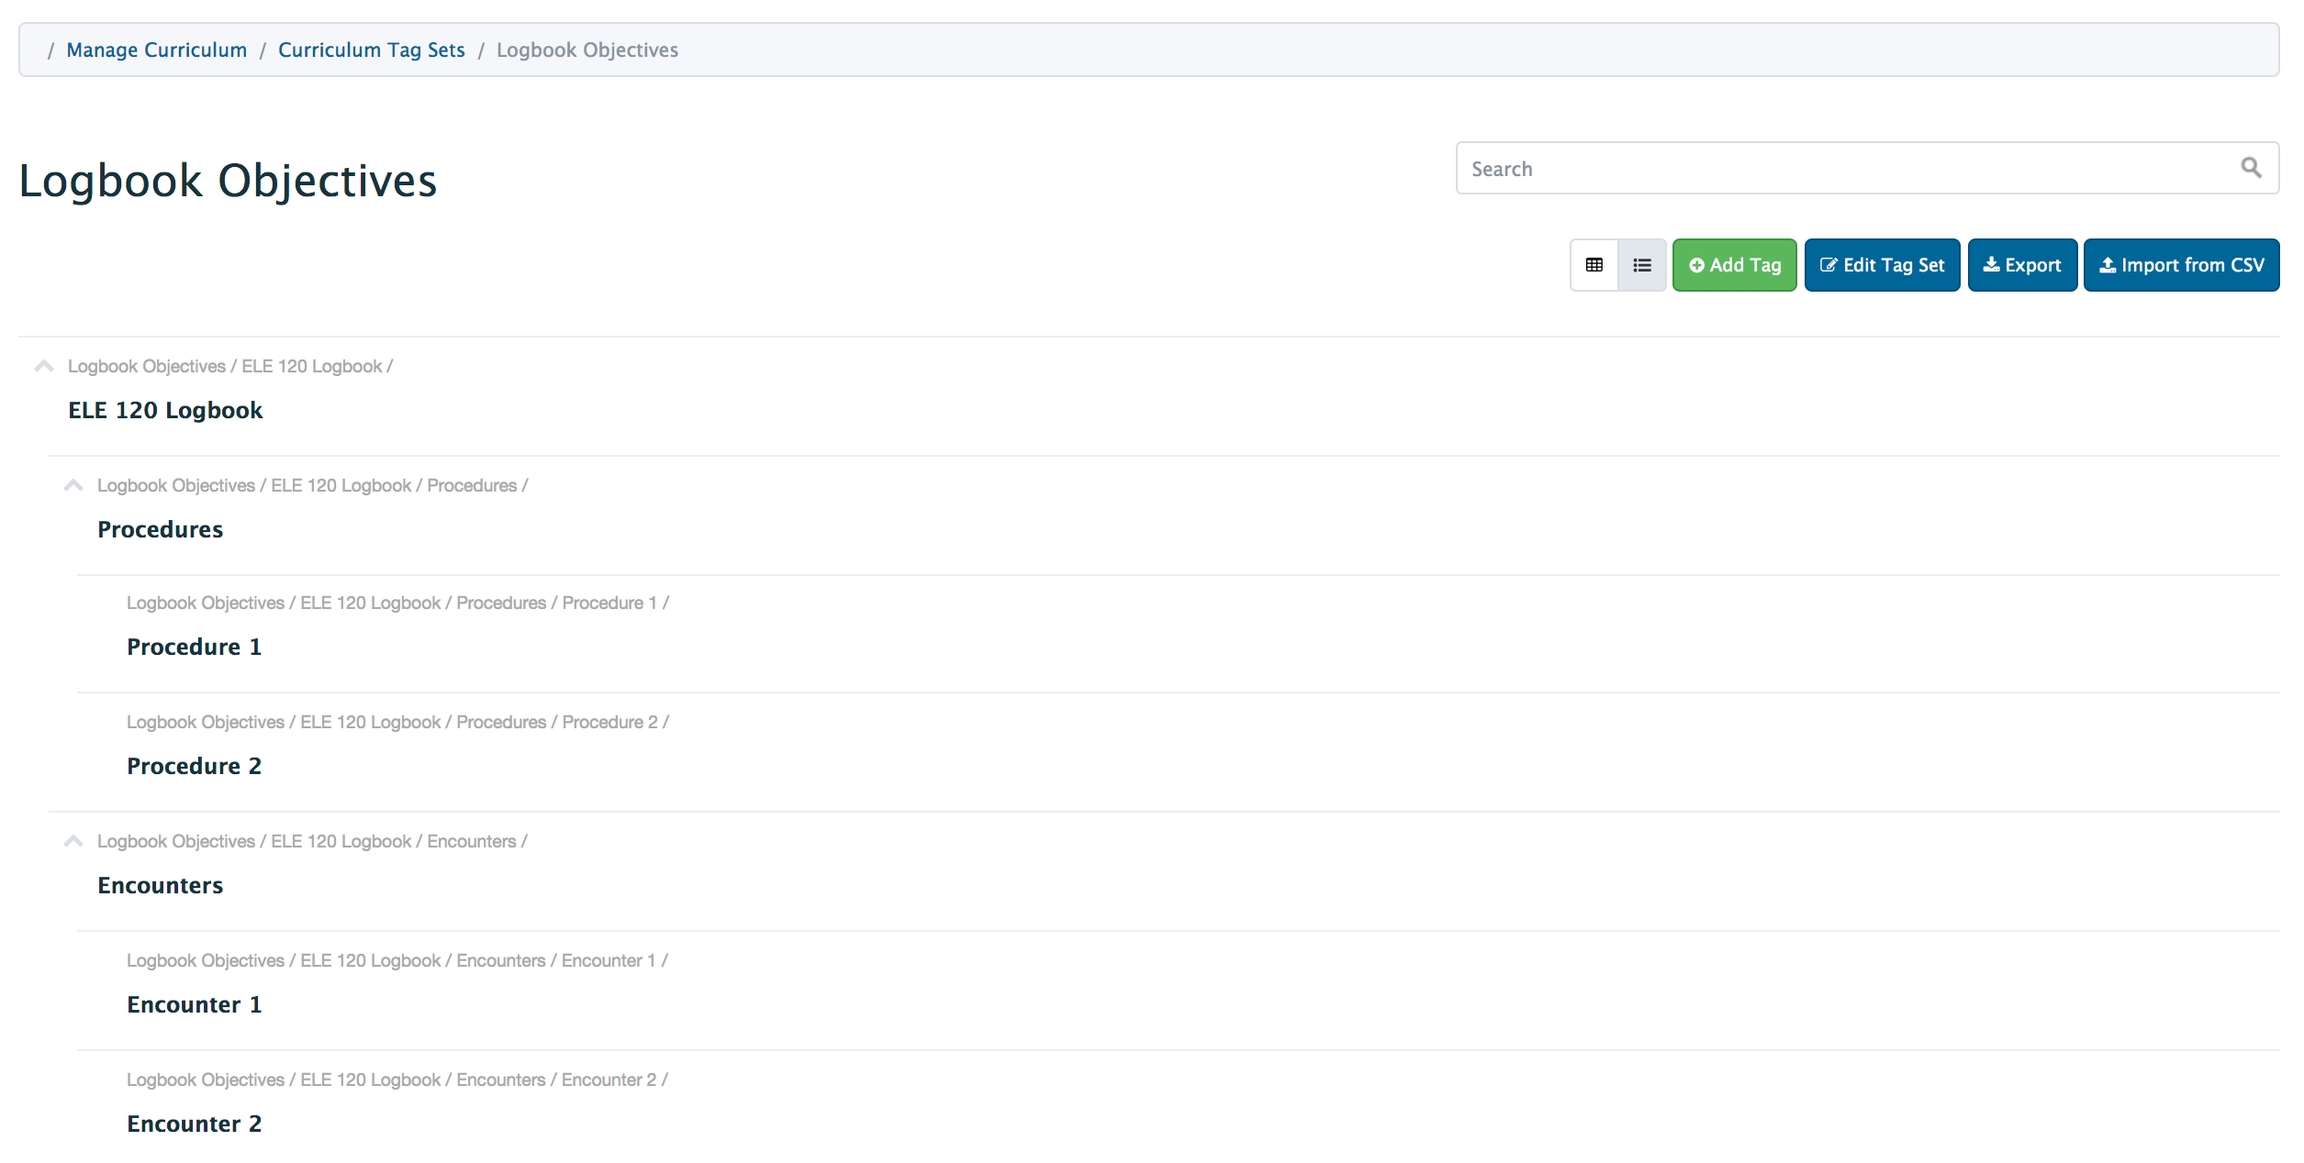This screenshot has width=2304, height=1163.
Task: Switch to table grid view
Action: coord(1594,265)
